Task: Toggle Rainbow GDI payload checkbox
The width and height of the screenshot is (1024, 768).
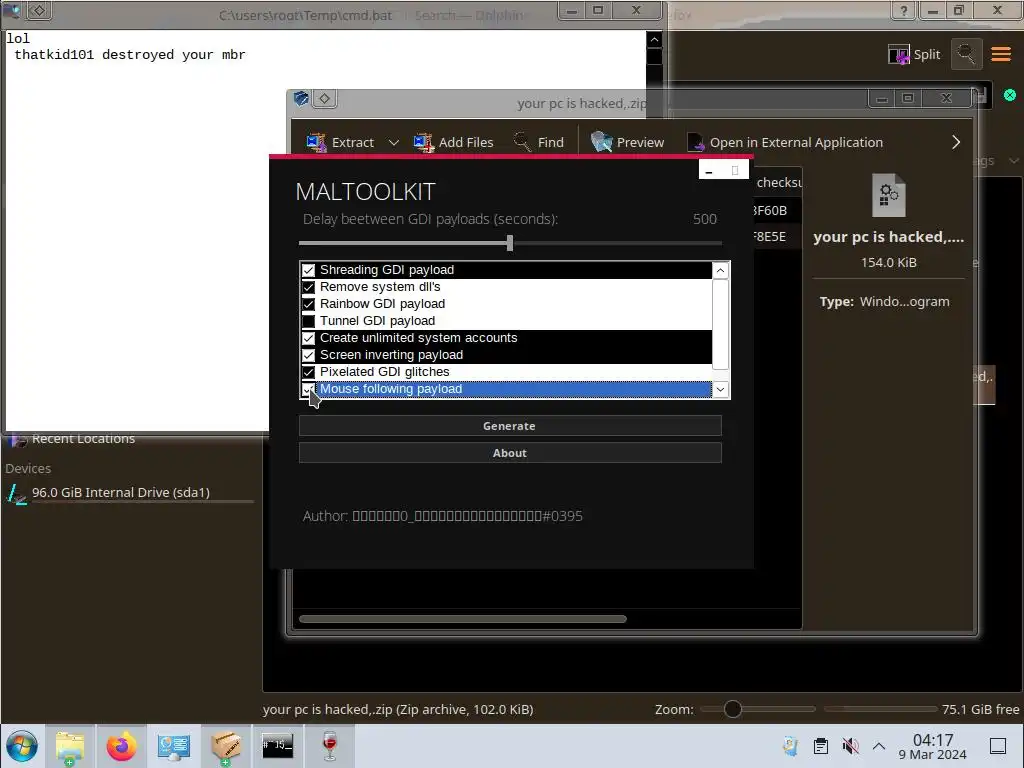Action: pyautogui.click(x=308, y=304)
